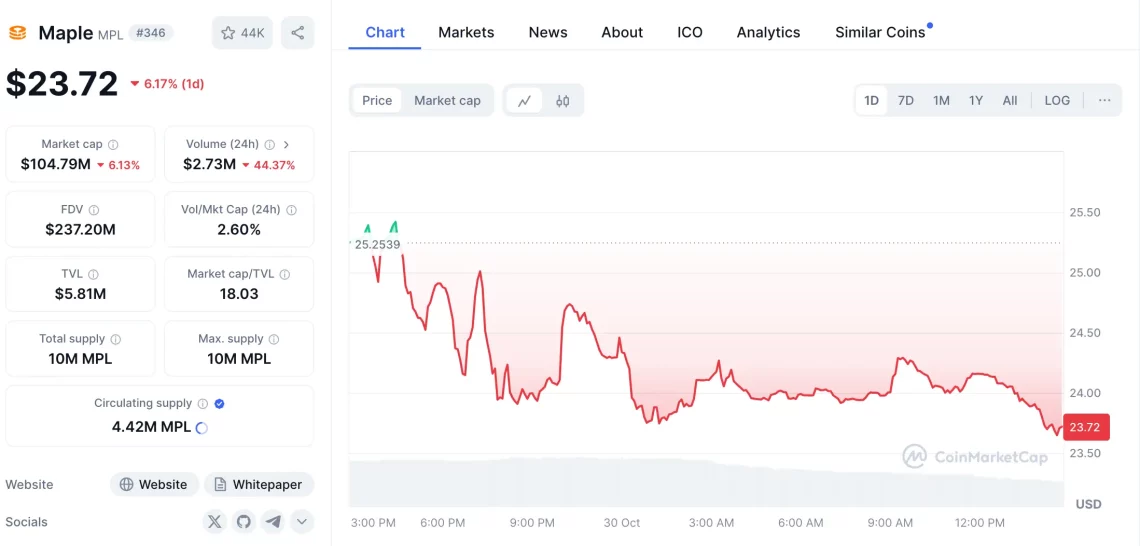Open Market cap/TVL info icon
Viewport: 1140px width, 546px height.
point(285,275)
